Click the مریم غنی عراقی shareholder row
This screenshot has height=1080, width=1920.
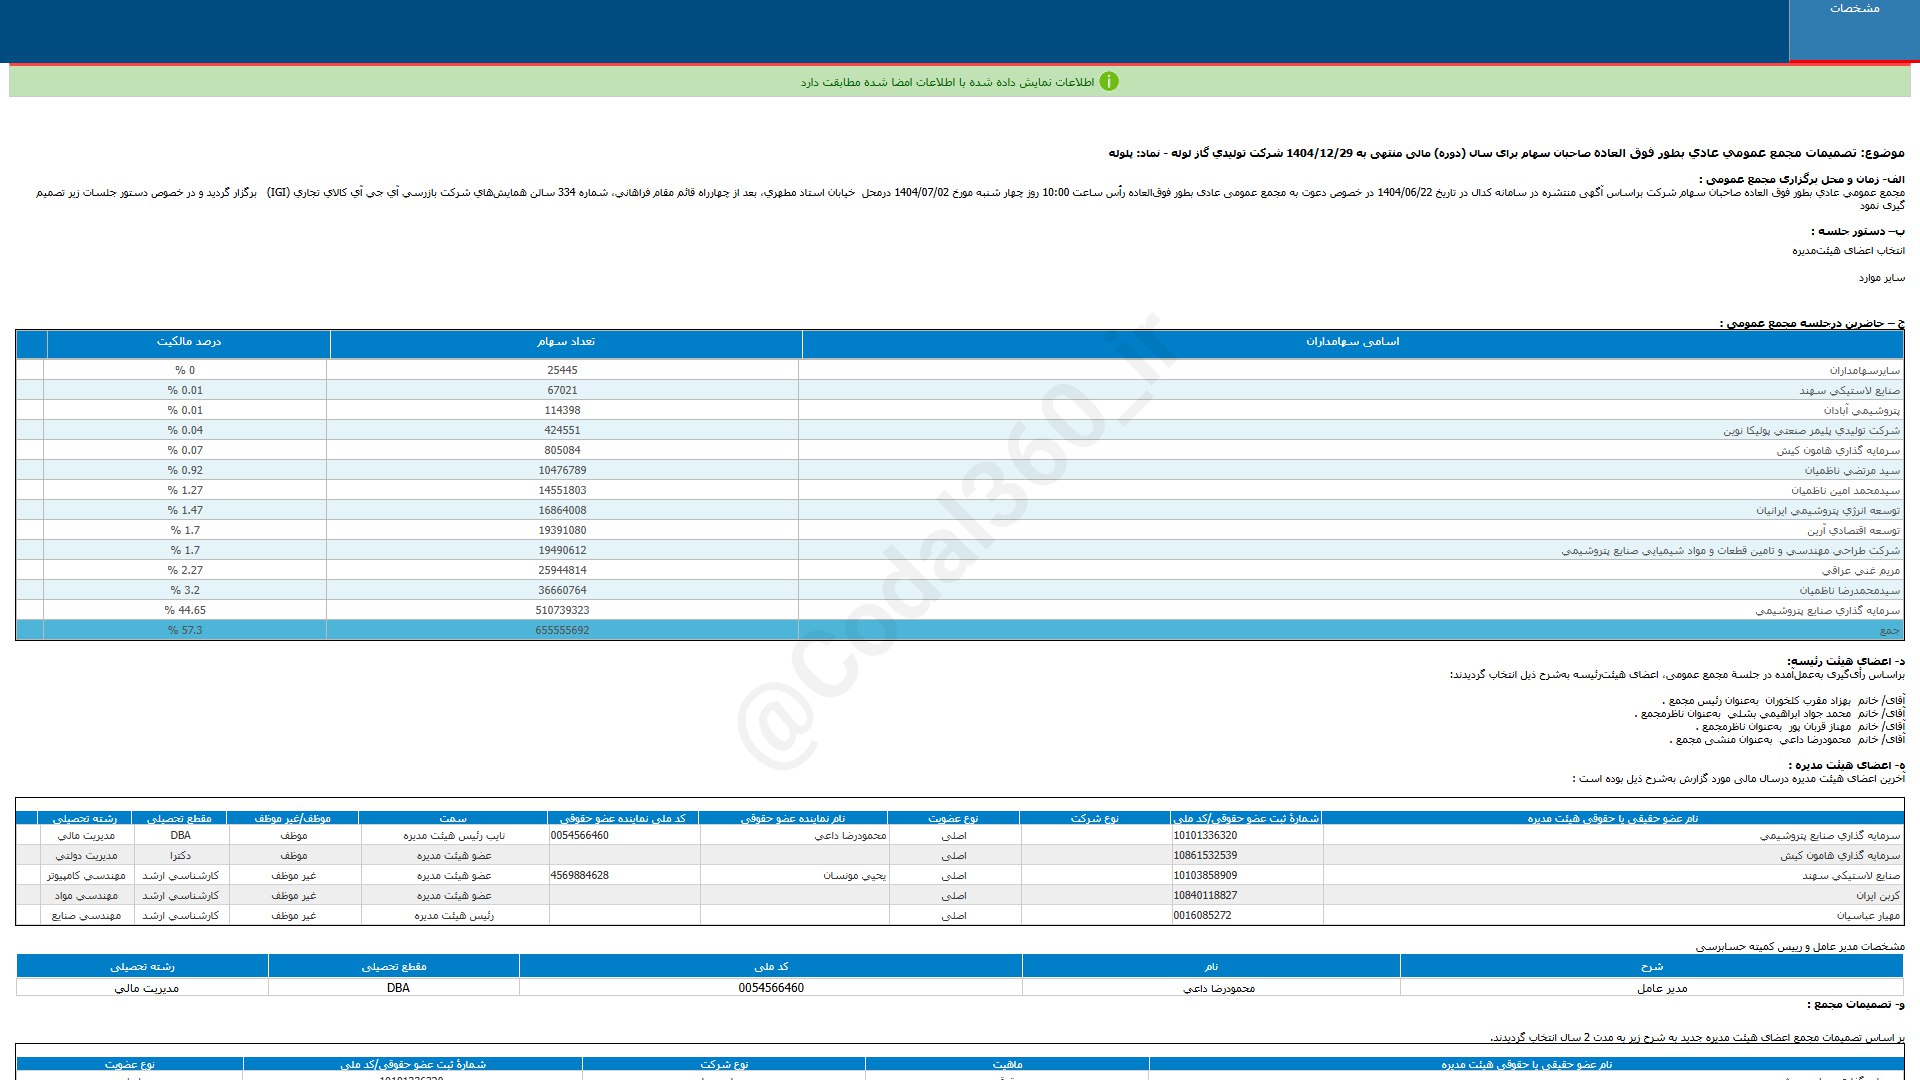1860,571
